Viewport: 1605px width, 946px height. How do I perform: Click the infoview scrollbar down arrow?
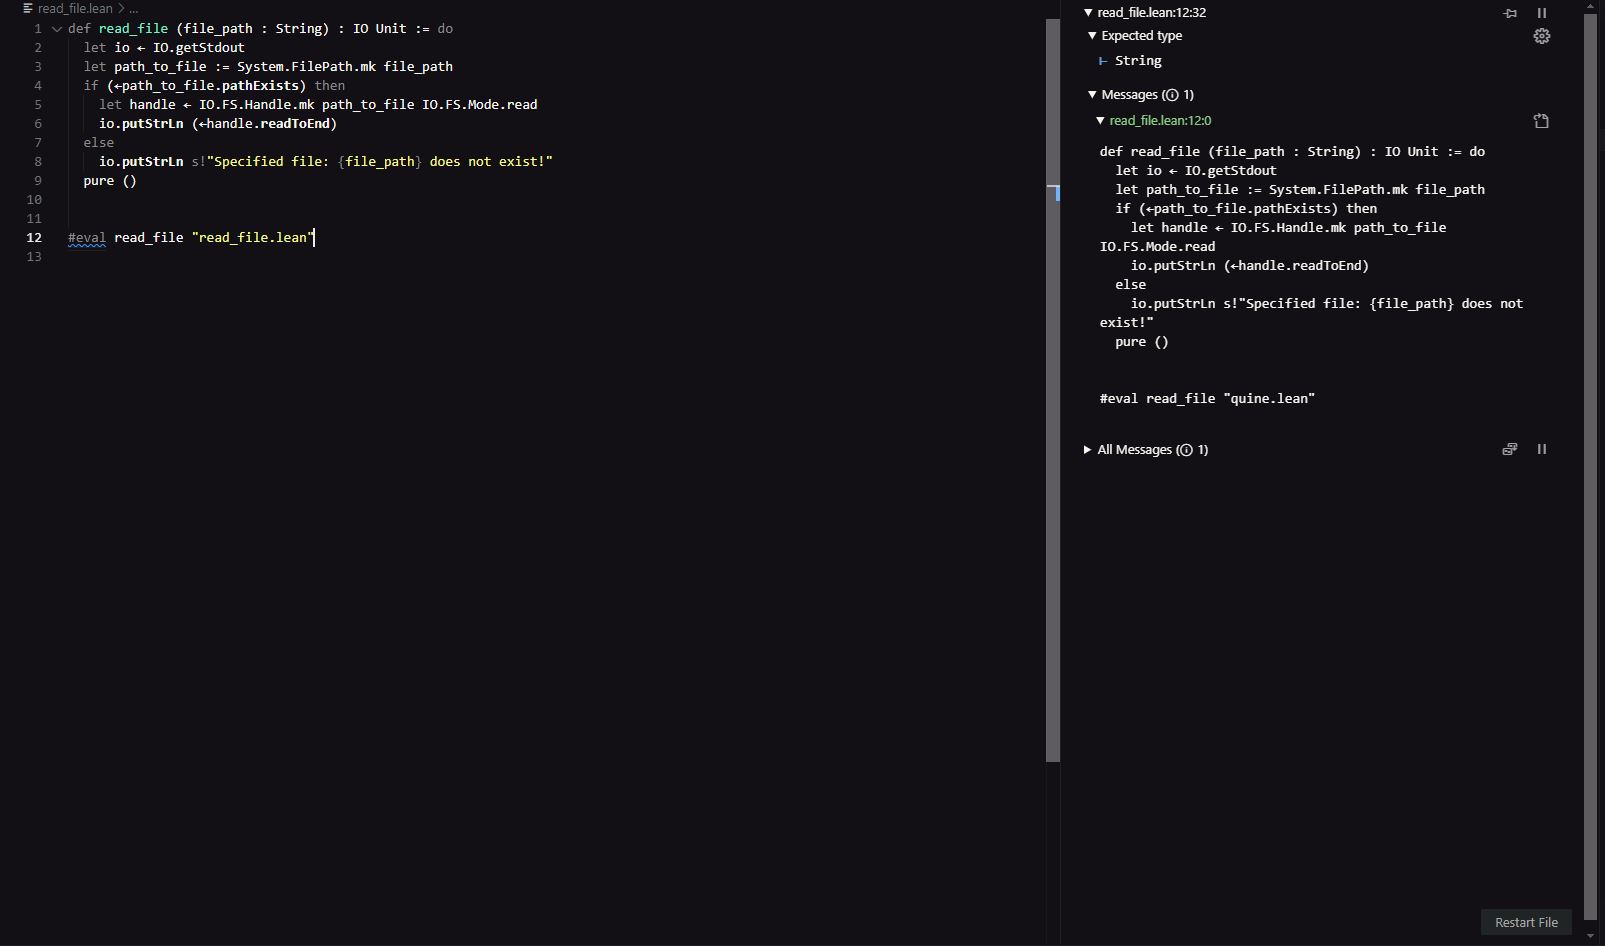(1591, 937)
